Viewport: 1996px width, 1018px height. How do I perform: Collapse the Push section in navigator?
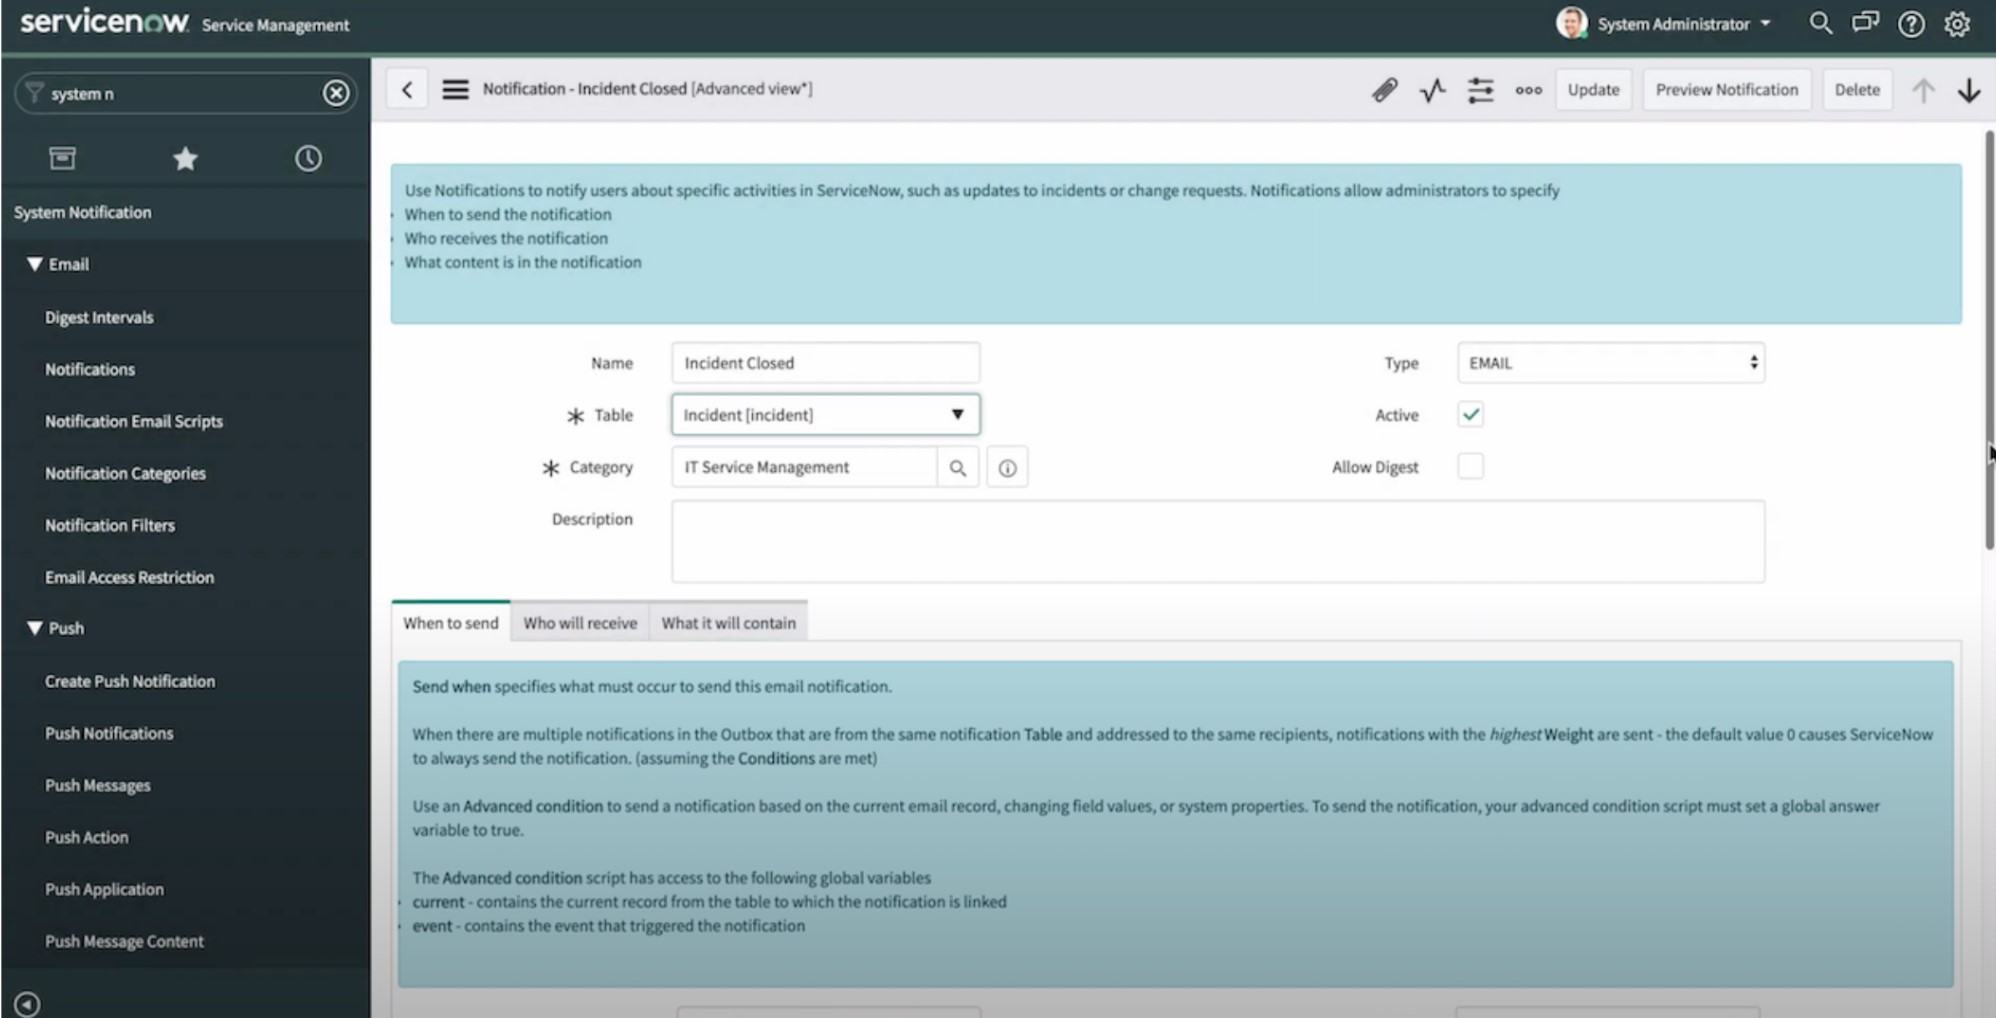coord(35,628)
